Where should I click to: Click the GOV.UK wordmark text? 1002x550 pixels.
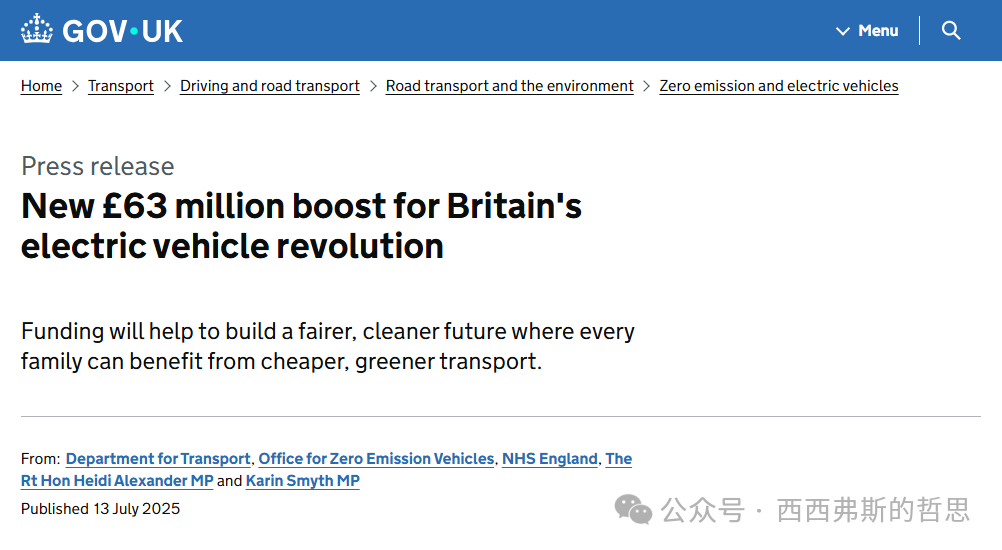coord(123,31)
